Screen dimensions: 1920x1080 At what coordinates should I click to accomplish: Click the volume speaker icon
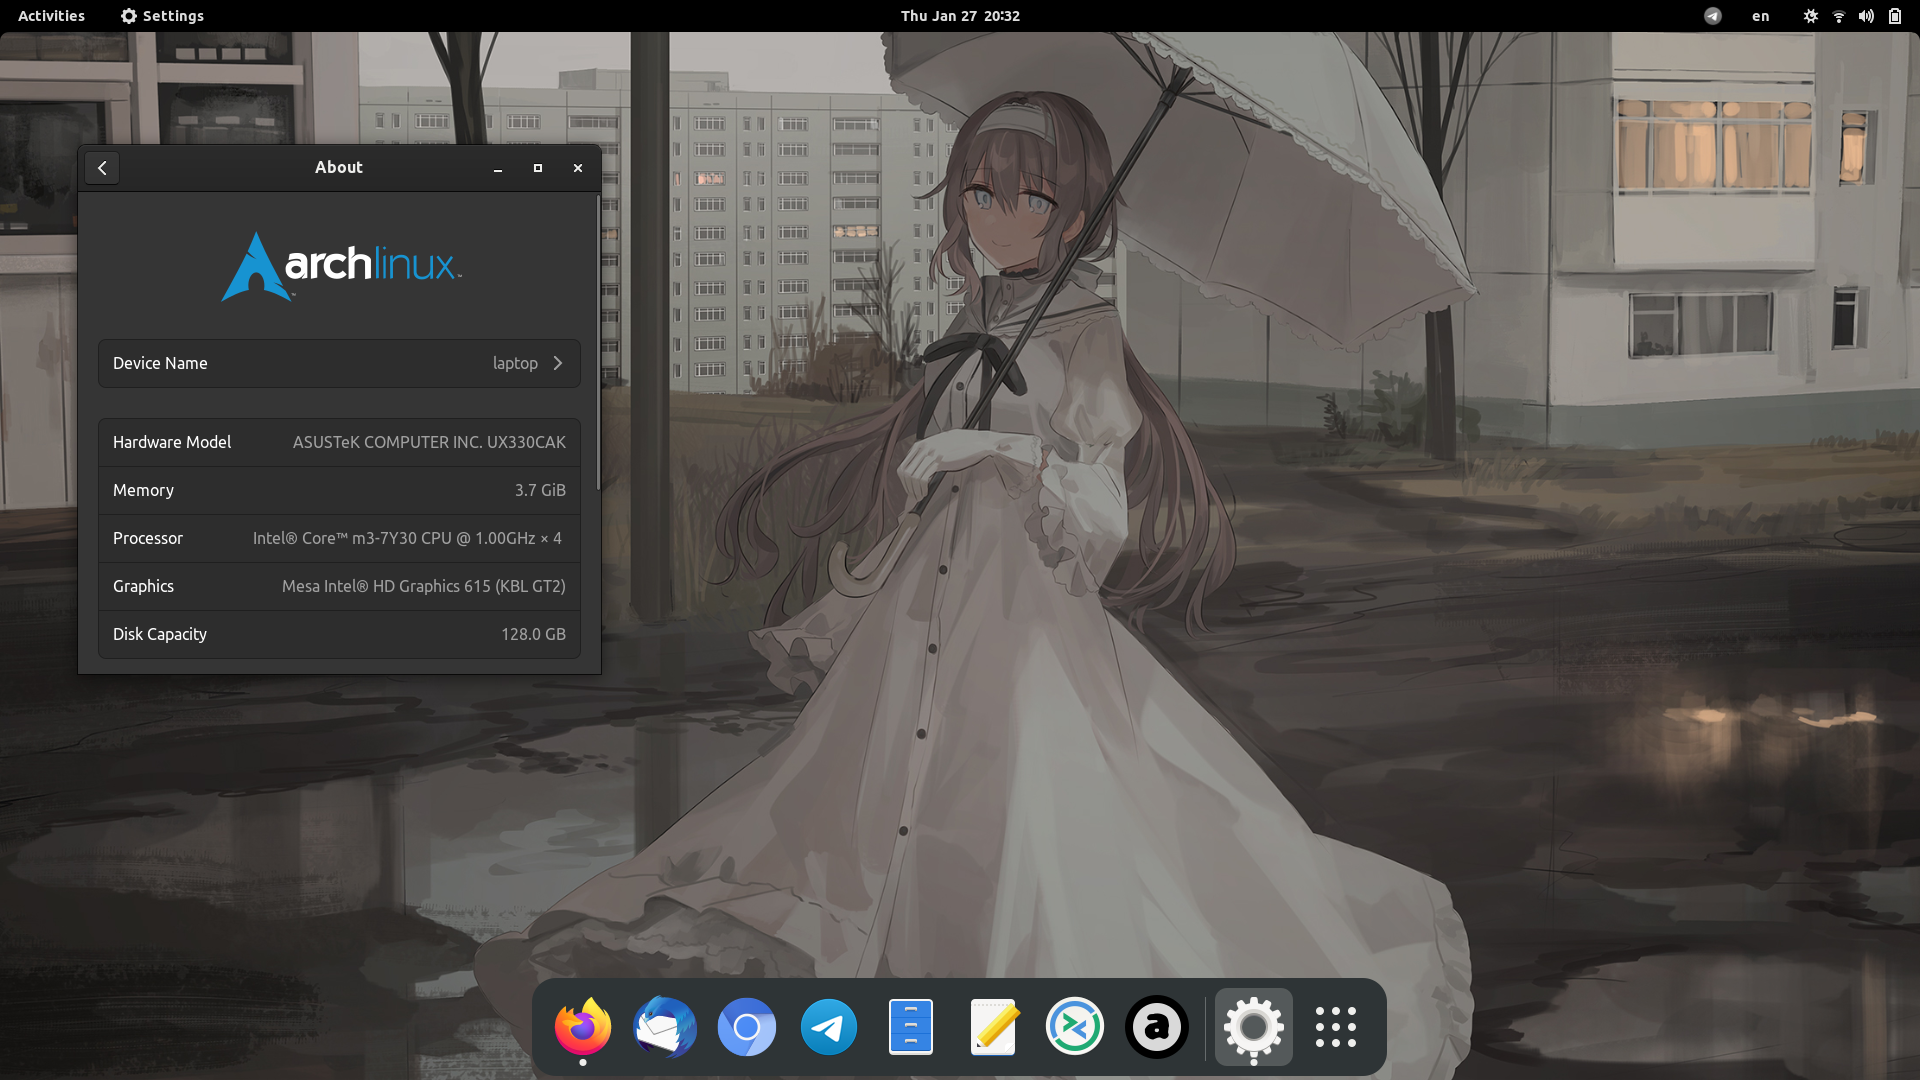(x=1866, y=16)
